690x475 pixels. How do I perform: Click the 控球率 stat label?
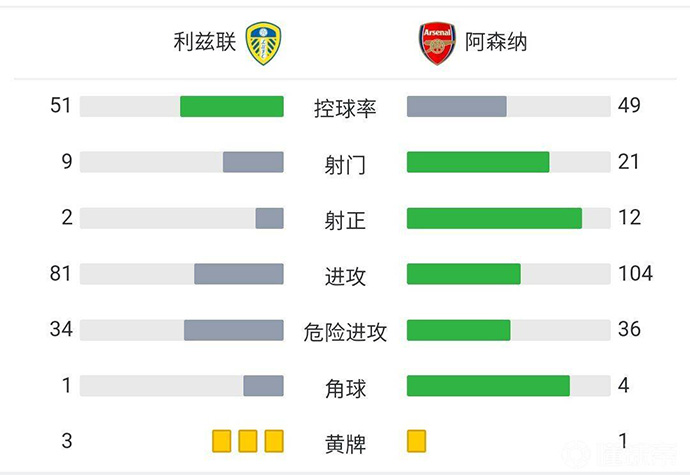[345, 109]
